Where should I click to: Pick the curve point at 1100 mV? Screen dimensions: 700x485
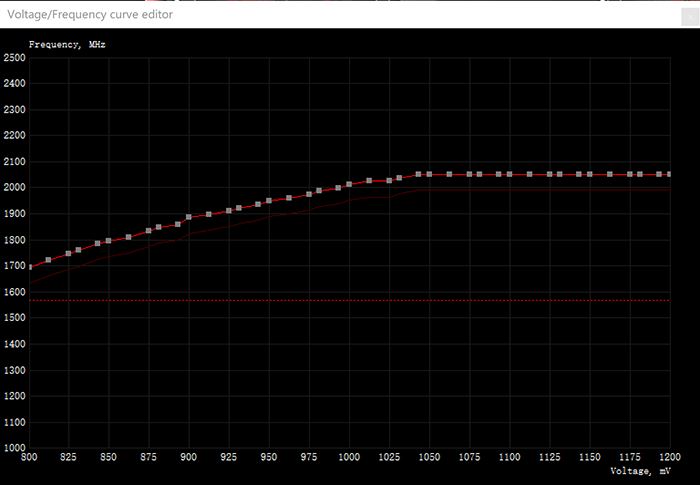pos(509,174)
